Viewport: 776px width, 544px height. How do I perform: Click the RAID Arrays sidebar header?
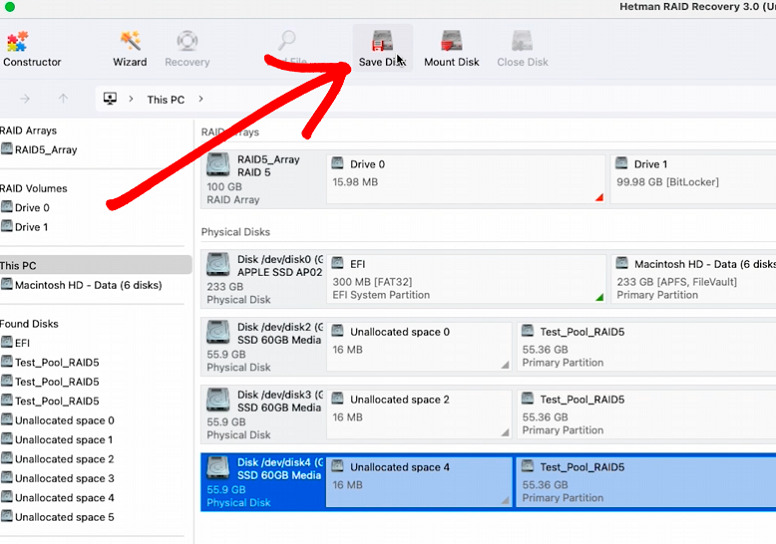28,131
